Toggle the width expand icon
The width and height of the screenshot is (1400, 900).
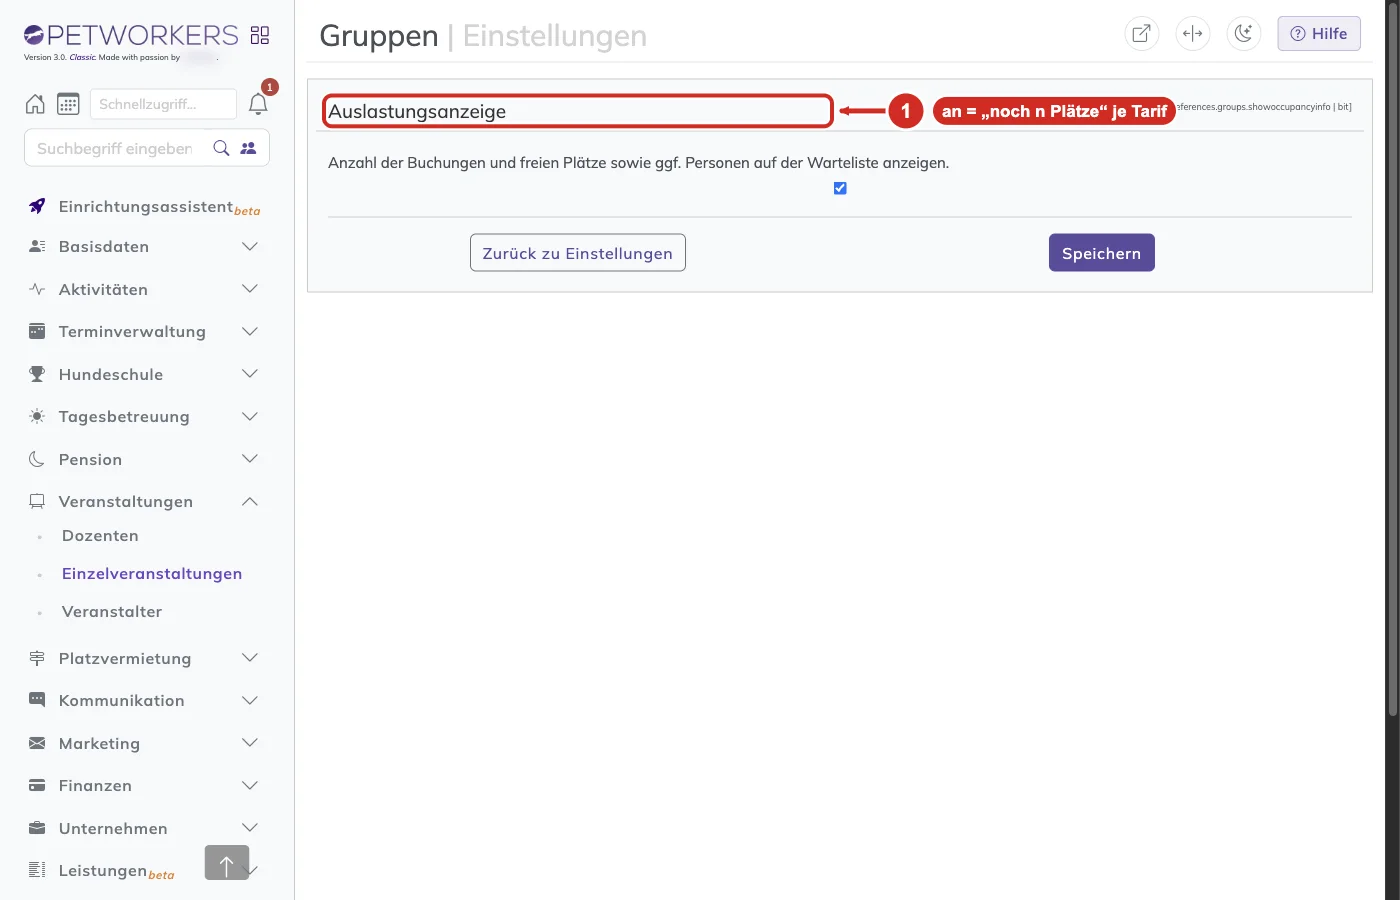(1192, 33)
